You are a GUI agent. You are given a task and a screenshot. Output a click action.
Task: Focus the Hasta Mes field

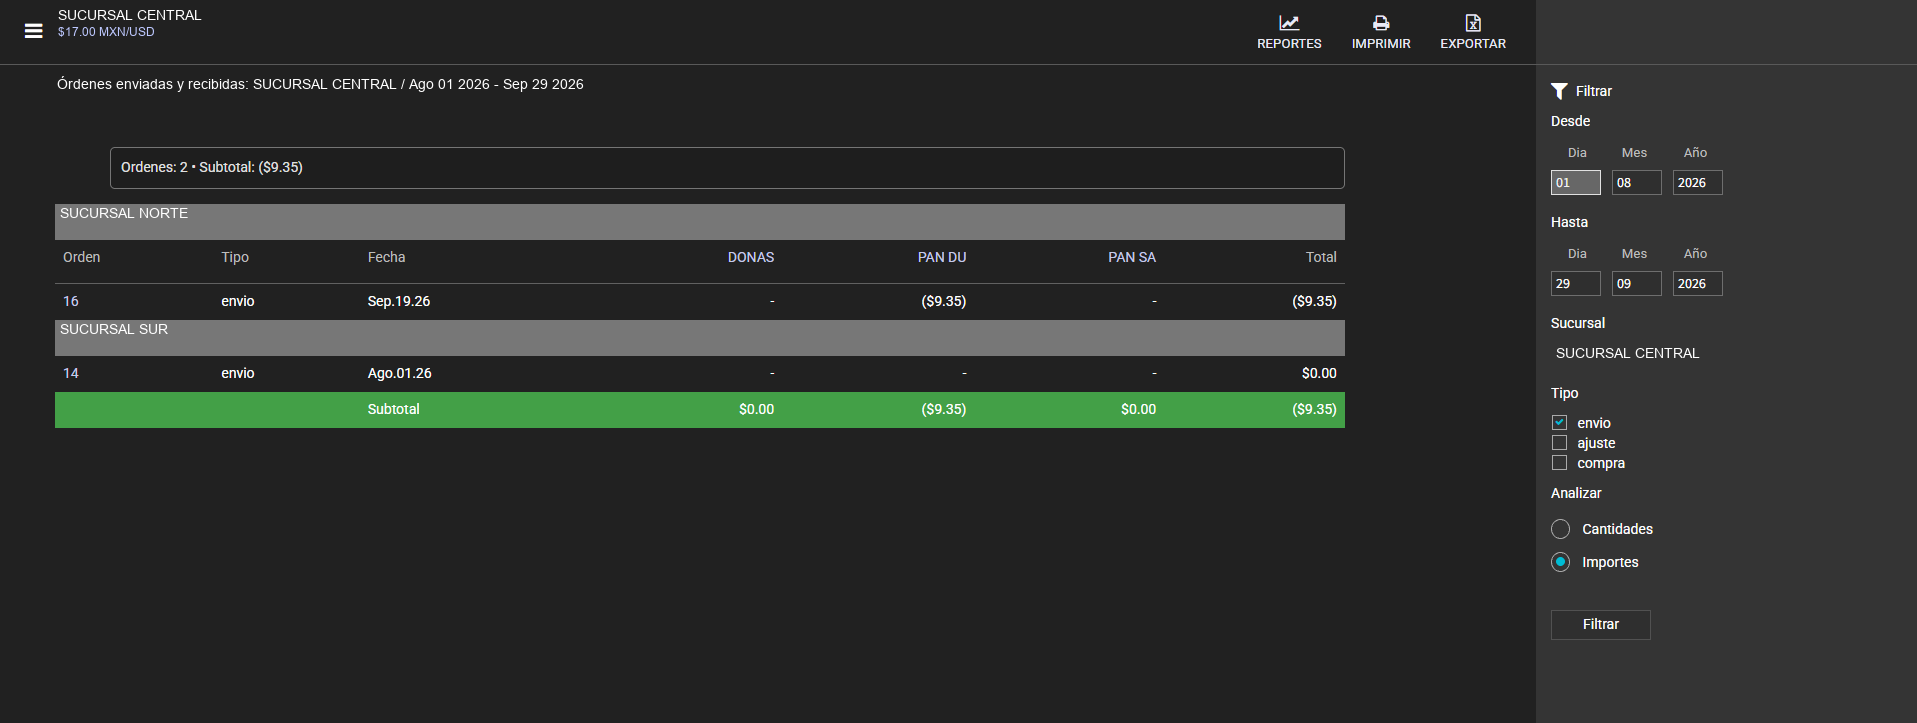pos(1636,284)
